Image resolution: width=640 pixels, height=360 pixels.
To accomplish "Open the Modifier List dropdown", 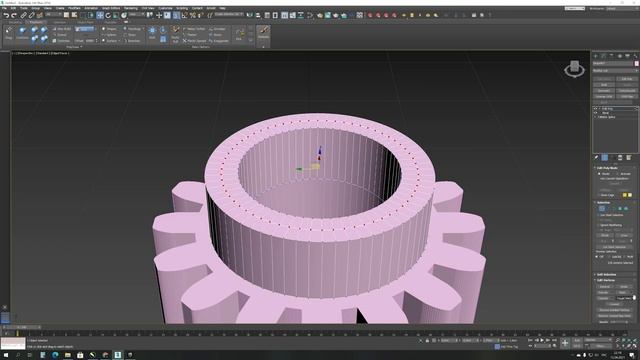I will [616, 71].
